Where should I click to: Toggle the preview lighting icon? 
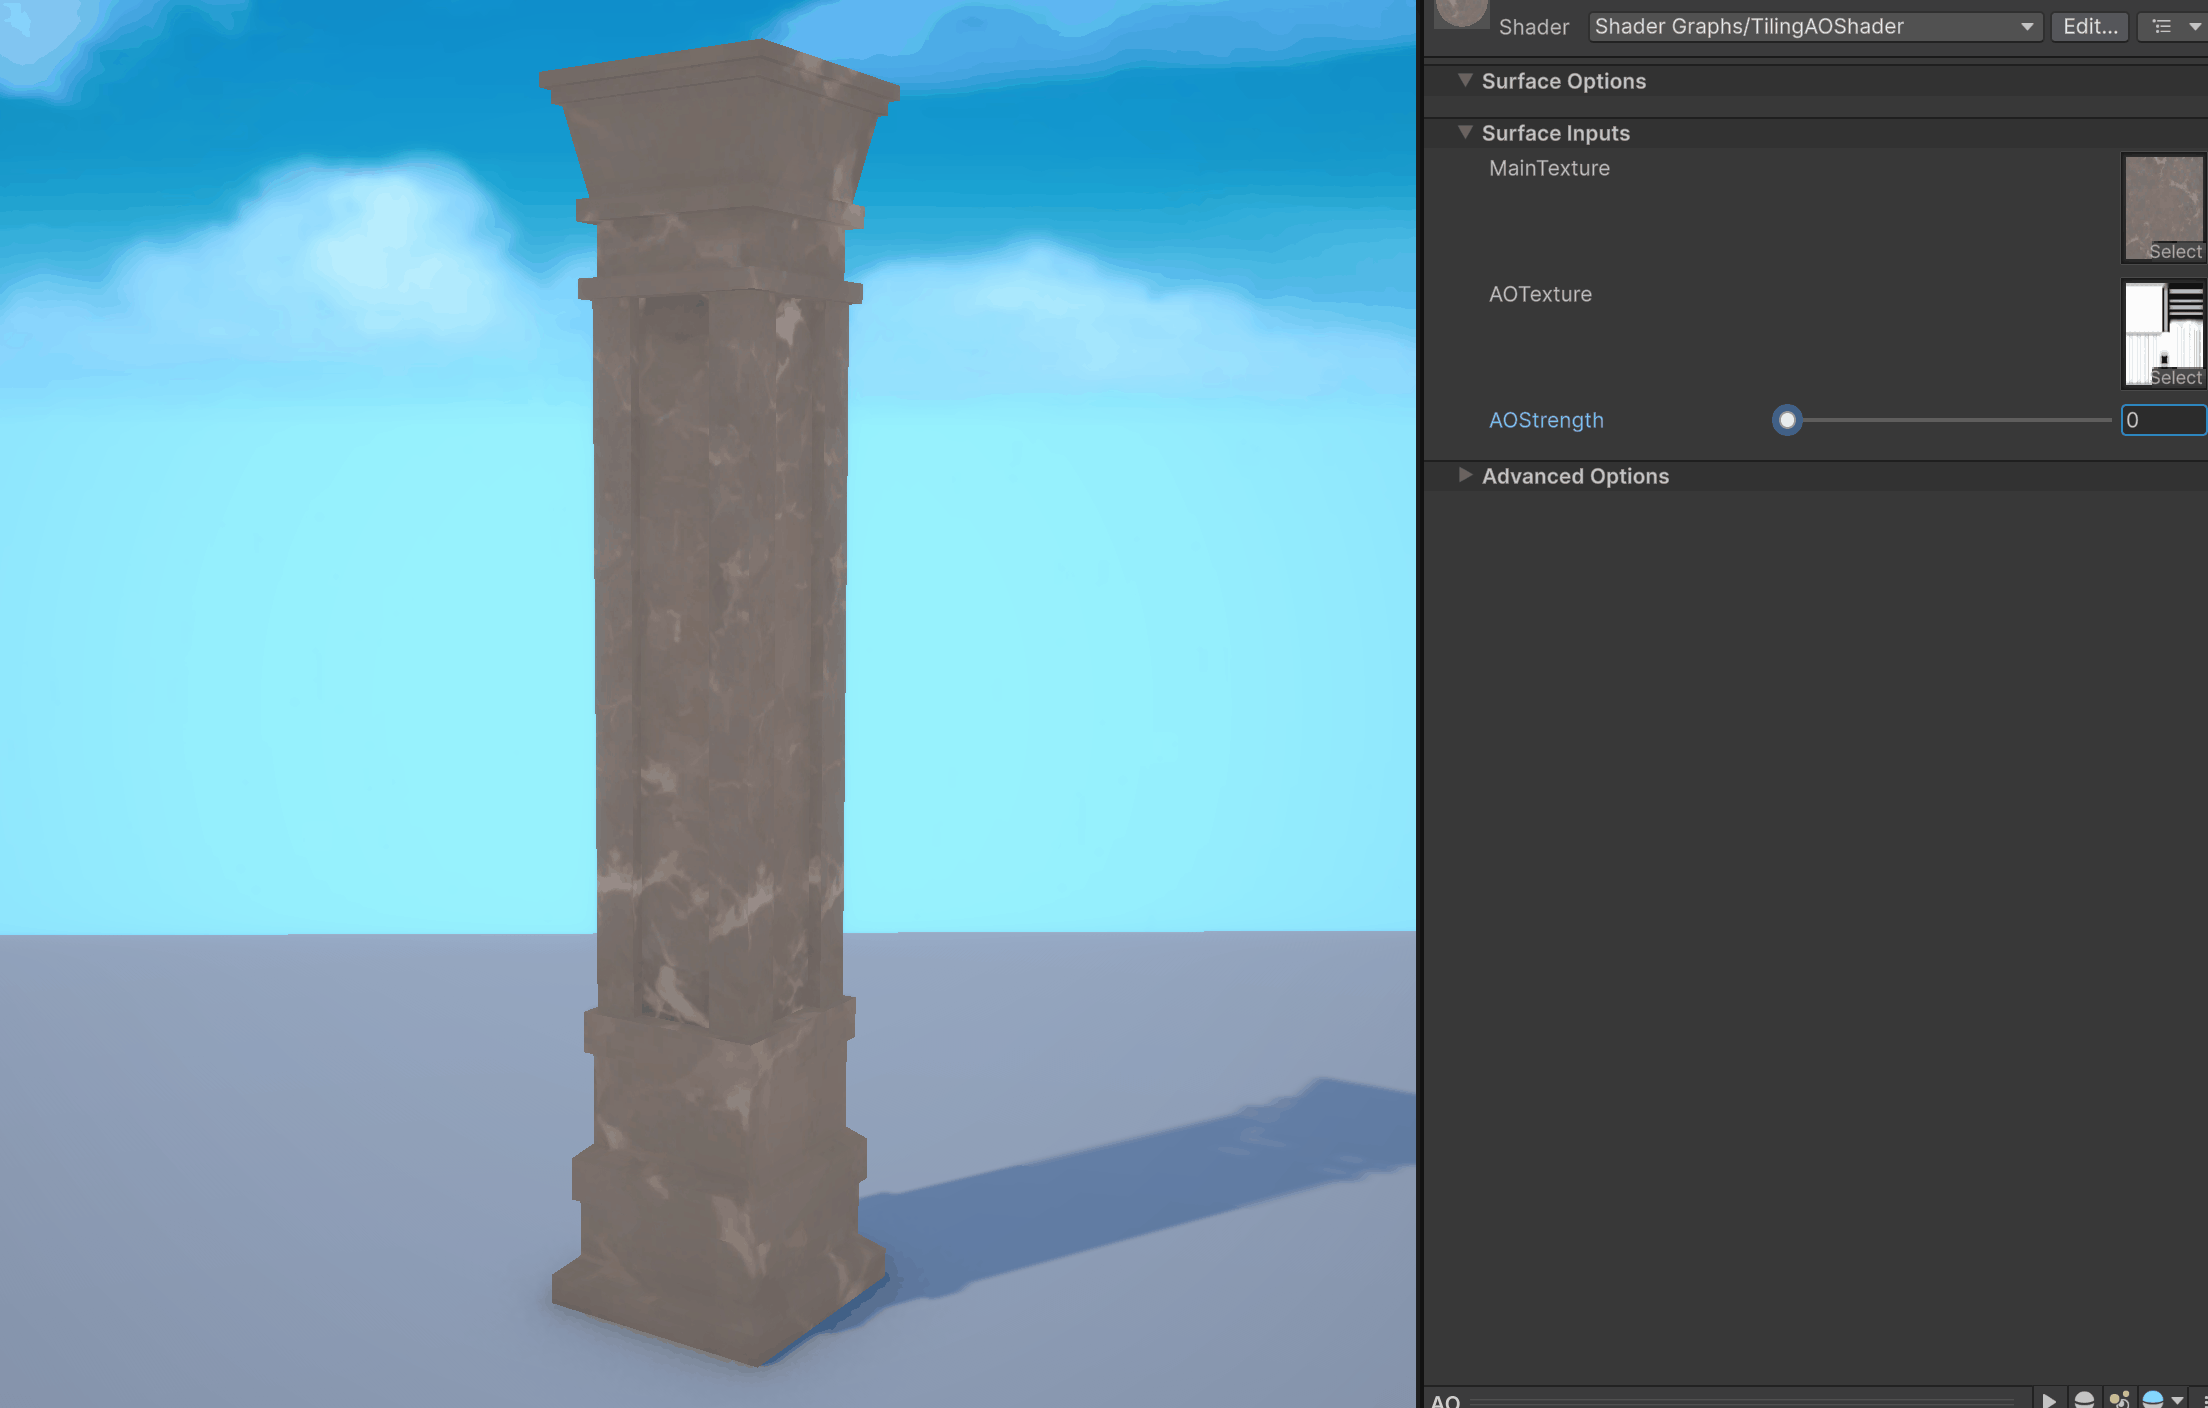tap(2118, 1399)
